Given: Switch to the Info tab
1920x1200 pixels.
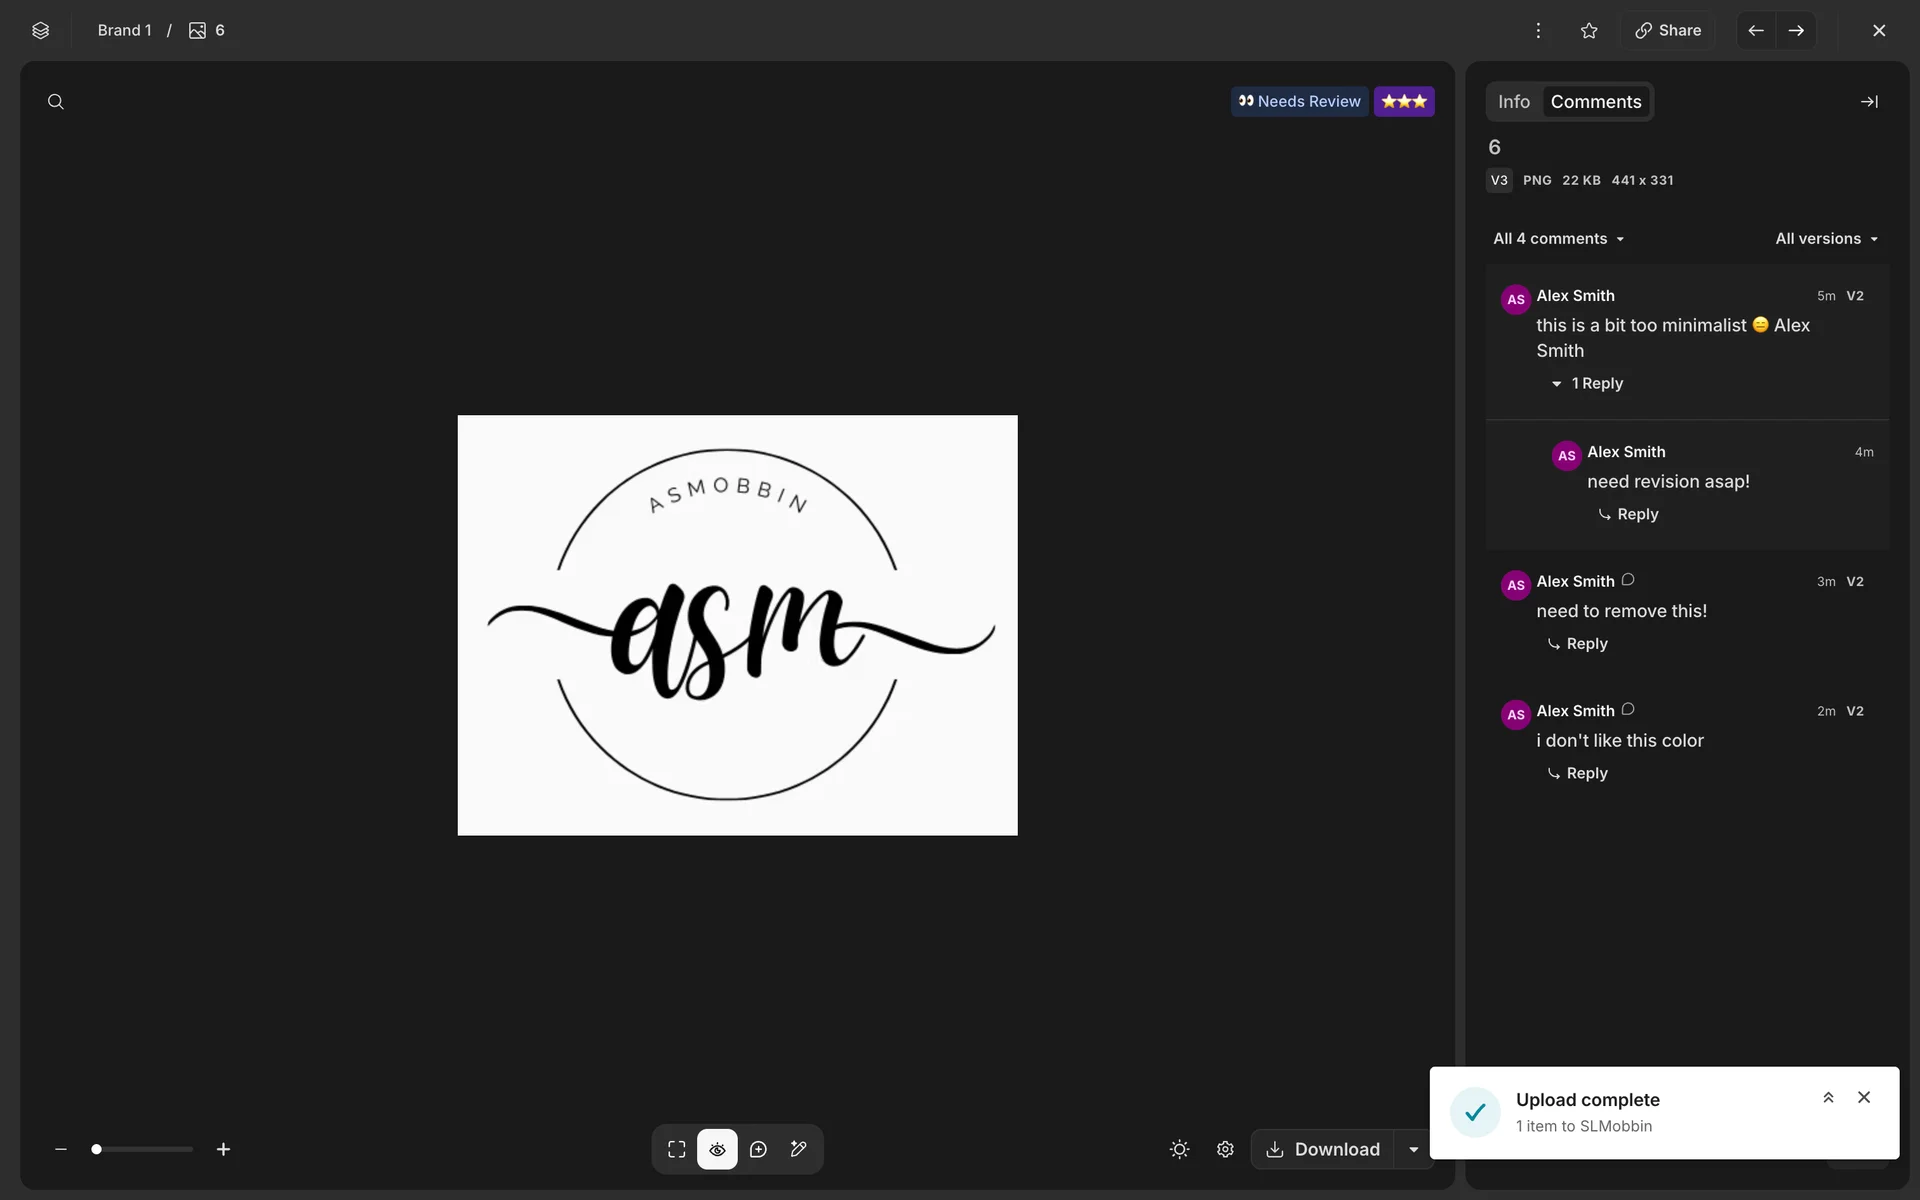Looking at the screenshot, I should click(x=1513, y=102).
